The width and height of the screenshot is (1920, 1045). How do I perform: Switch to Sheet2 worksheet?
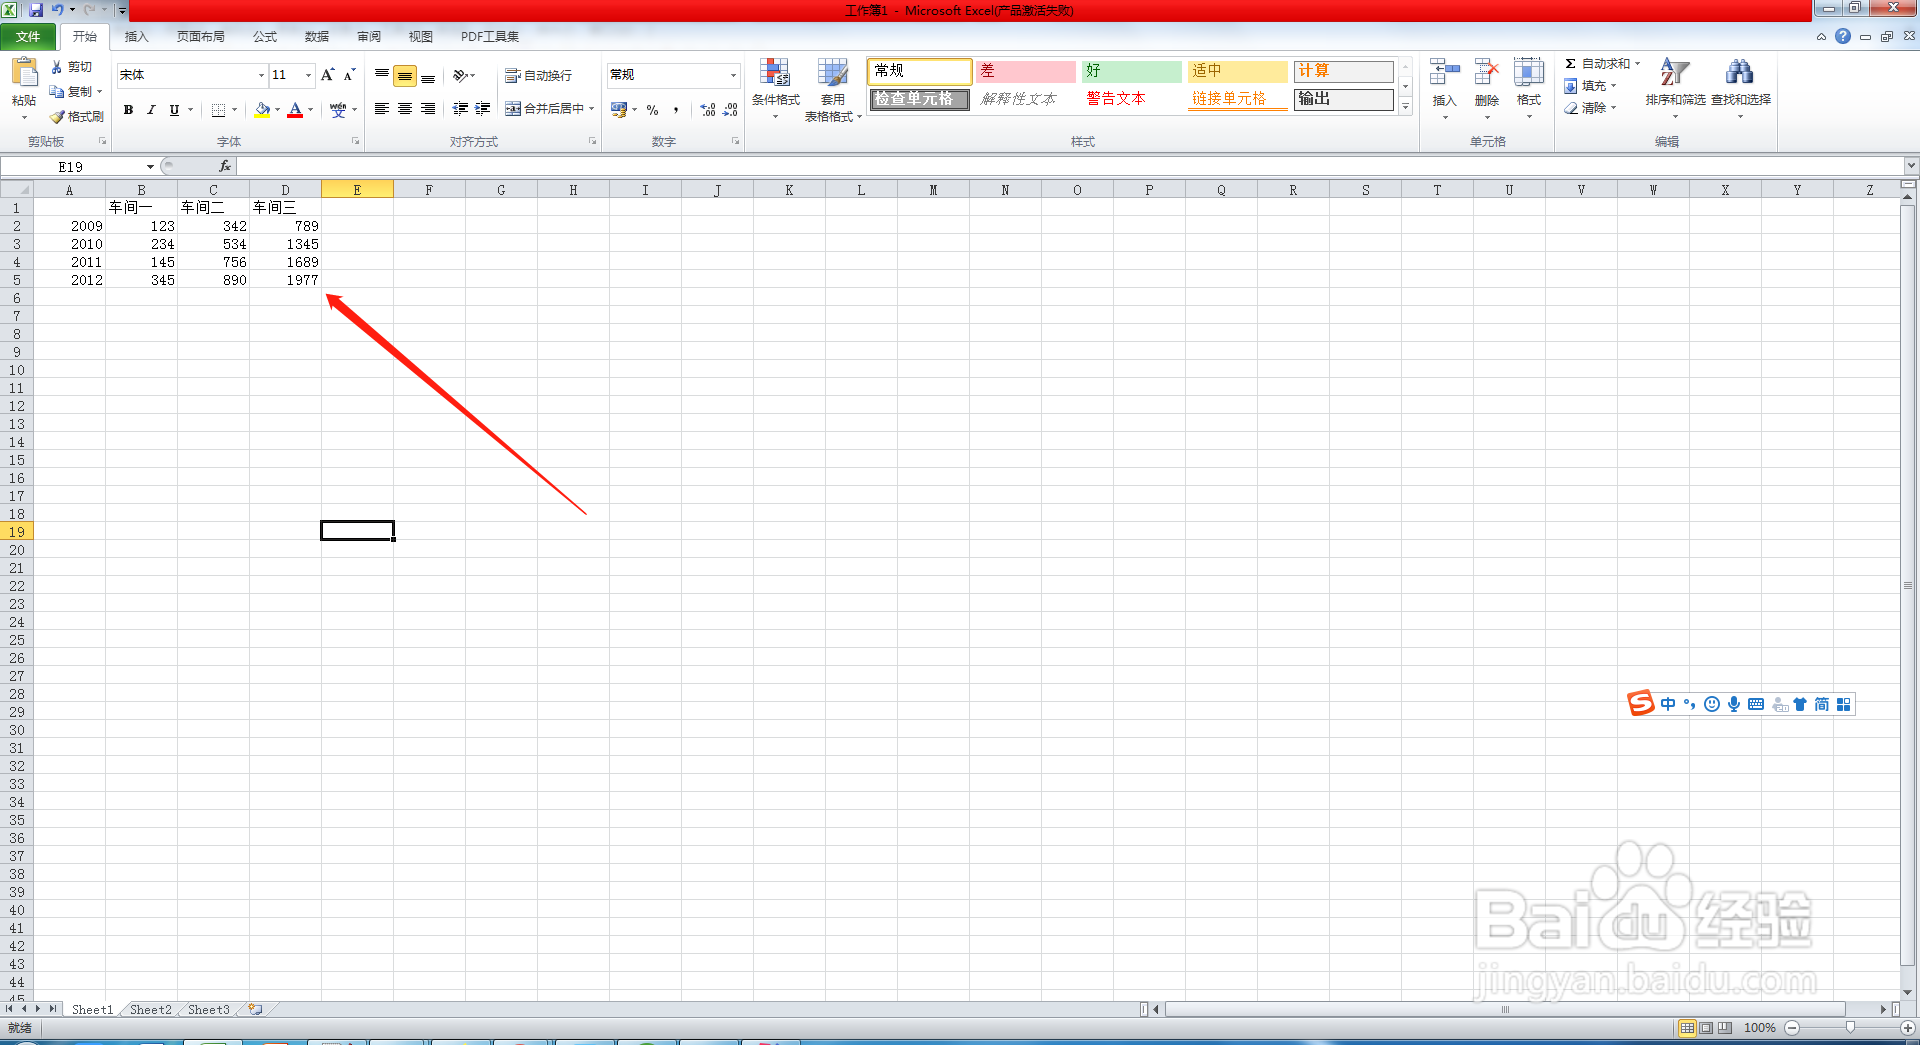coord(151,1010)
